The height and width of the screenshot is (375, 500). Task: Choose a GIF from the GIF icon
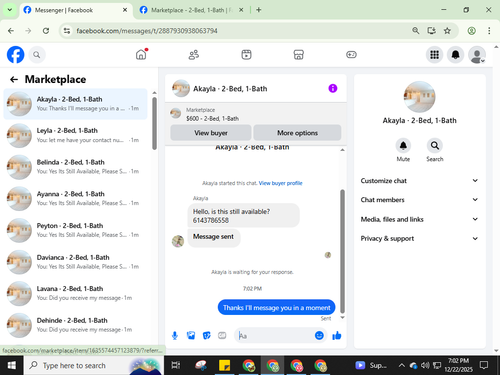[222, 335]
